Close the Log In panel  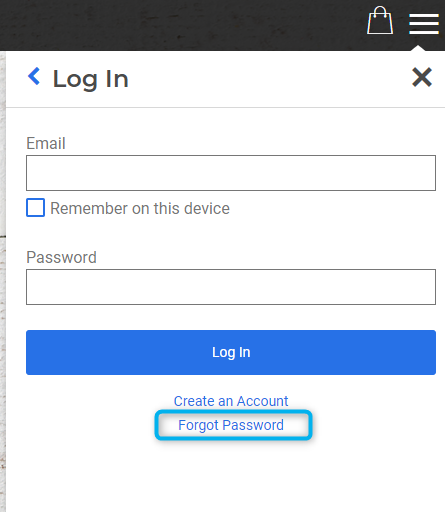point(422,77)
